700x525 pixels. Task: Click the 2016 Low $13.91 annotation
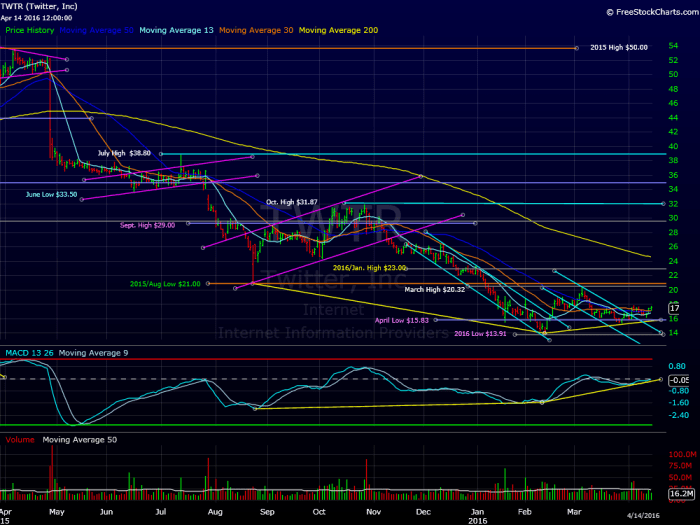(x=480, y=334)
